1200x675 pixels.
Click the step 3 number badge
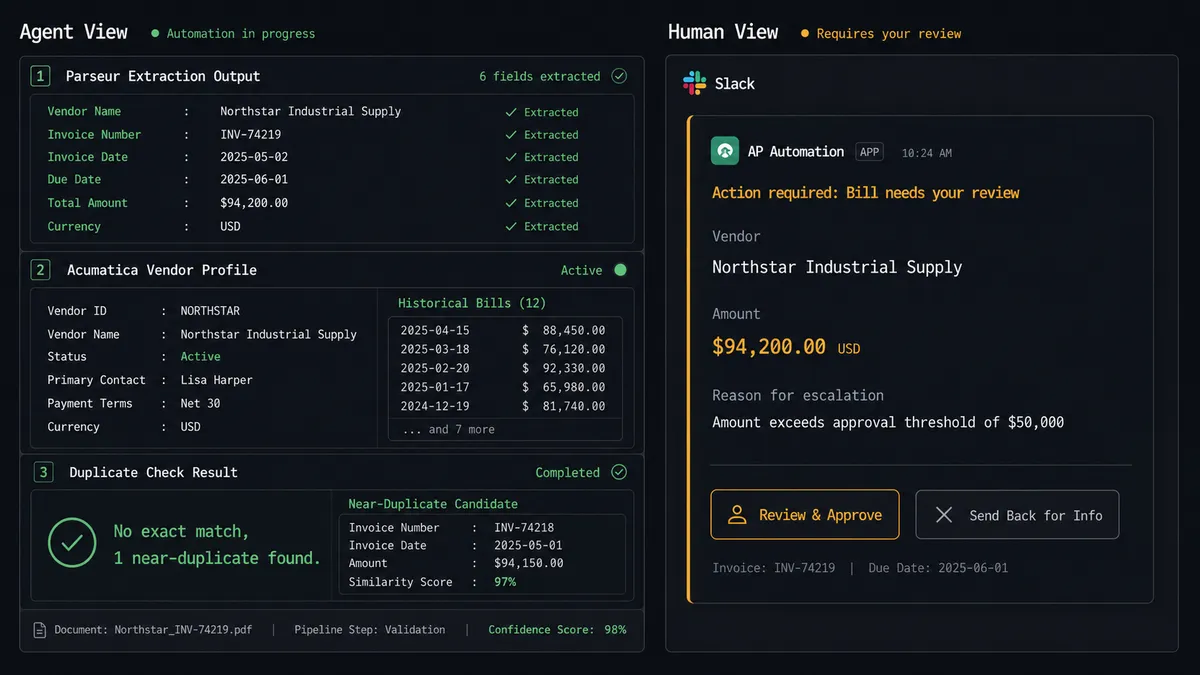[x=43, y=472]
